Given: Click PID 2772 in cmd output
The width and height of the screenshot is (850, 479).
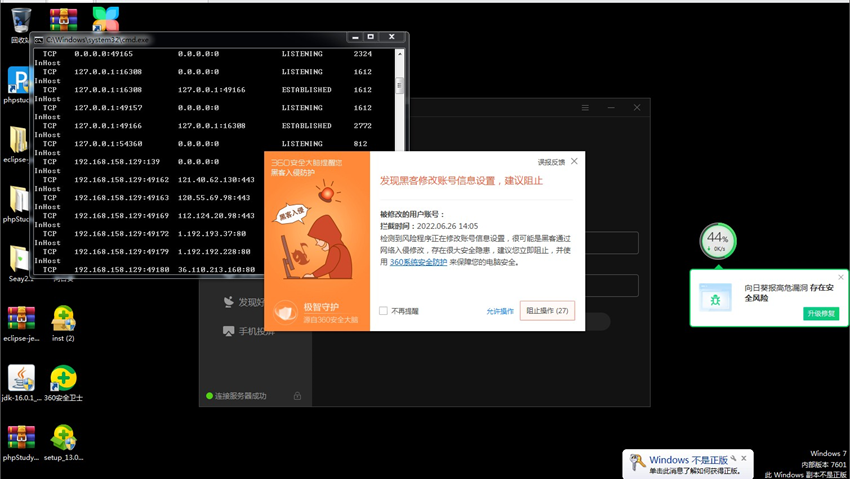Looking at the screenshot, I should [x=363, y=126].
